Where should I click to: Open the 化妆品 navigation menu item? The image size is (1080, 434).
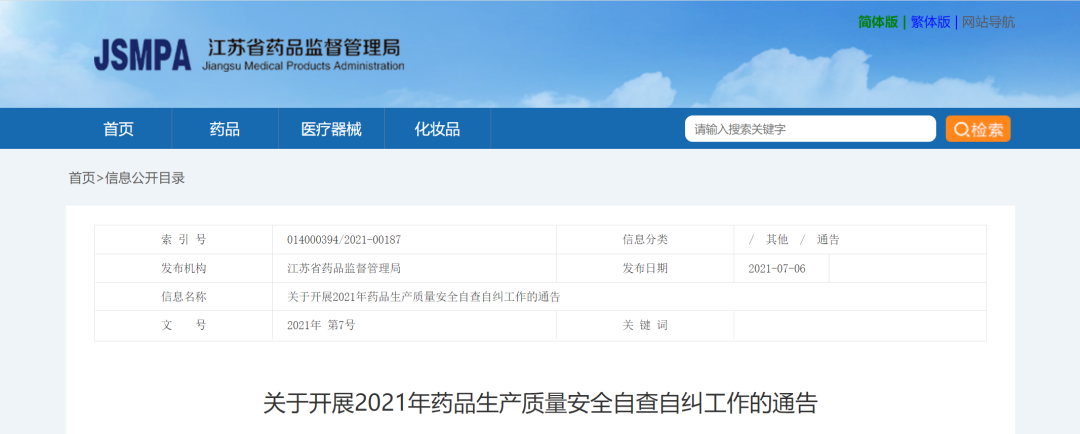point(437,129)
